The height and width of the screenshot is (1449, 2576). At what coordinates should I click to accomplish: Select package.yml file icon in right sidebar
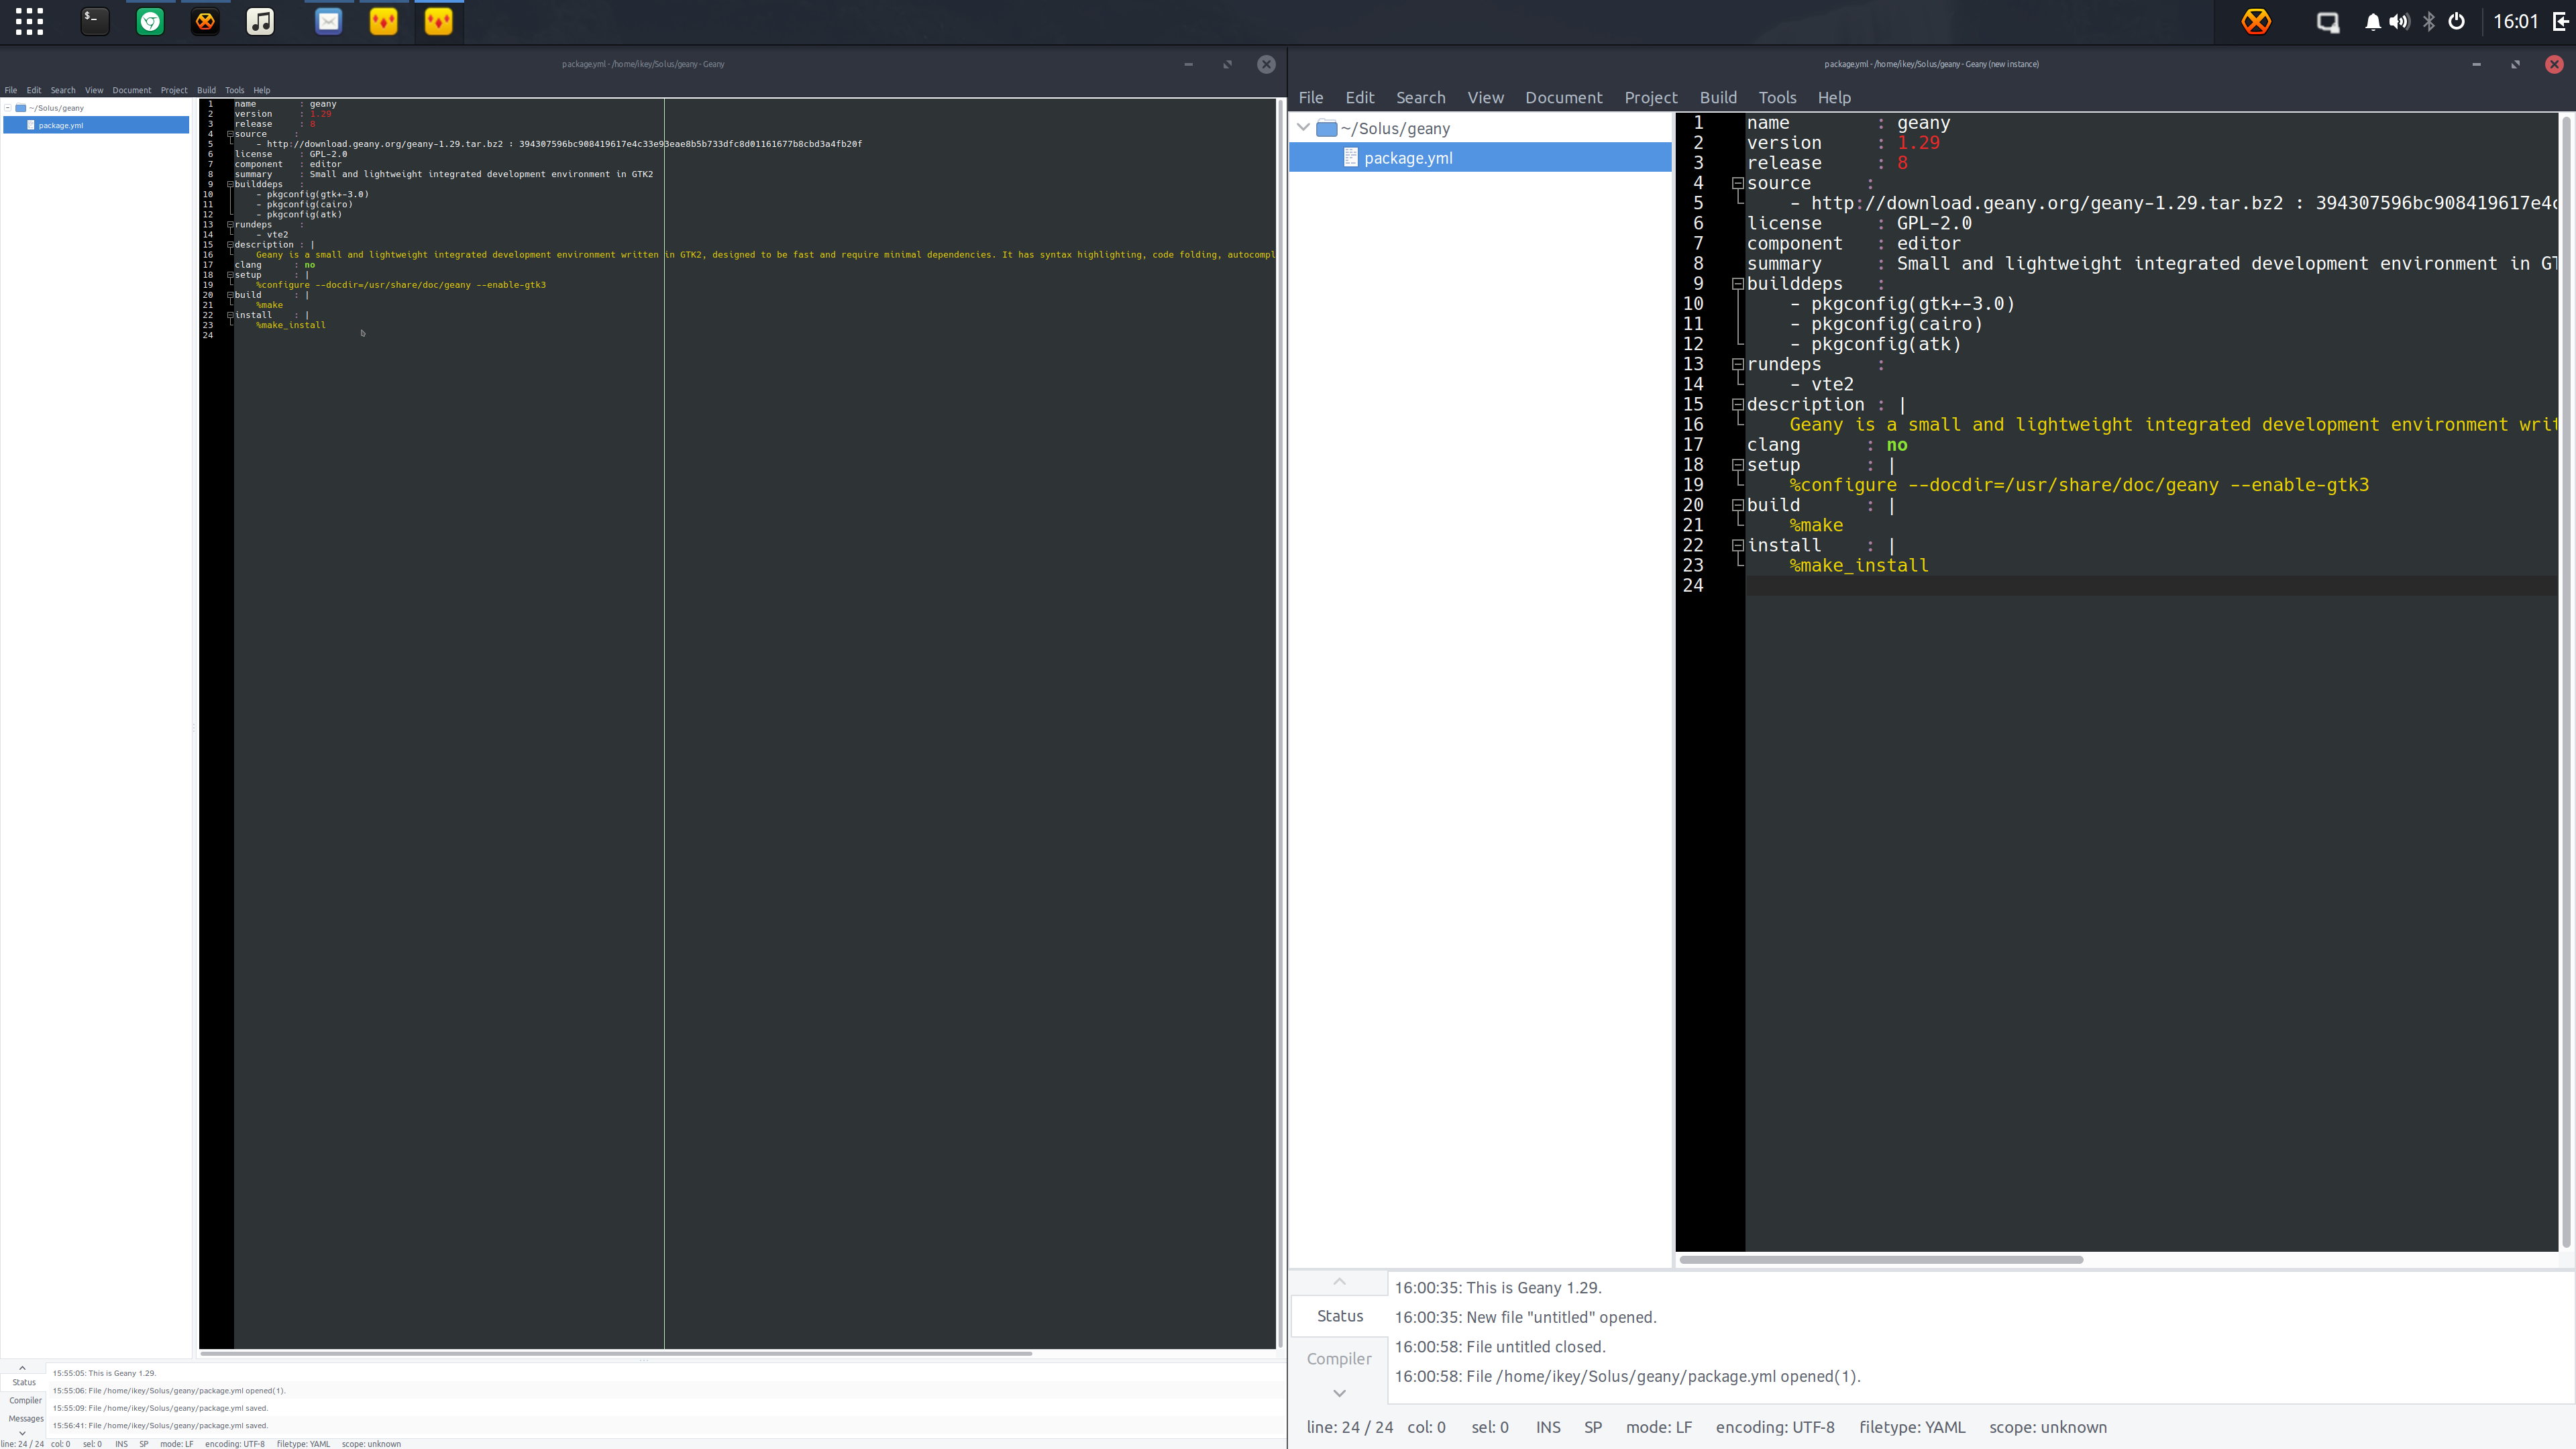(x=1351, y=157)
